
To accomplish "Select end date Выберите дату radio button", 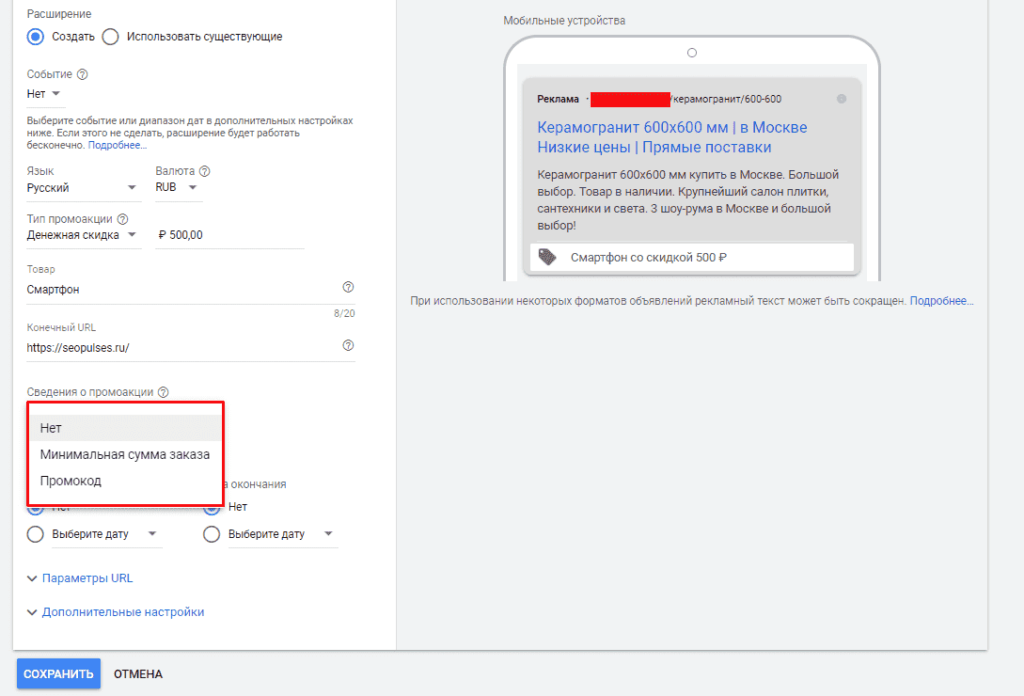I will (x=212, y=535).
